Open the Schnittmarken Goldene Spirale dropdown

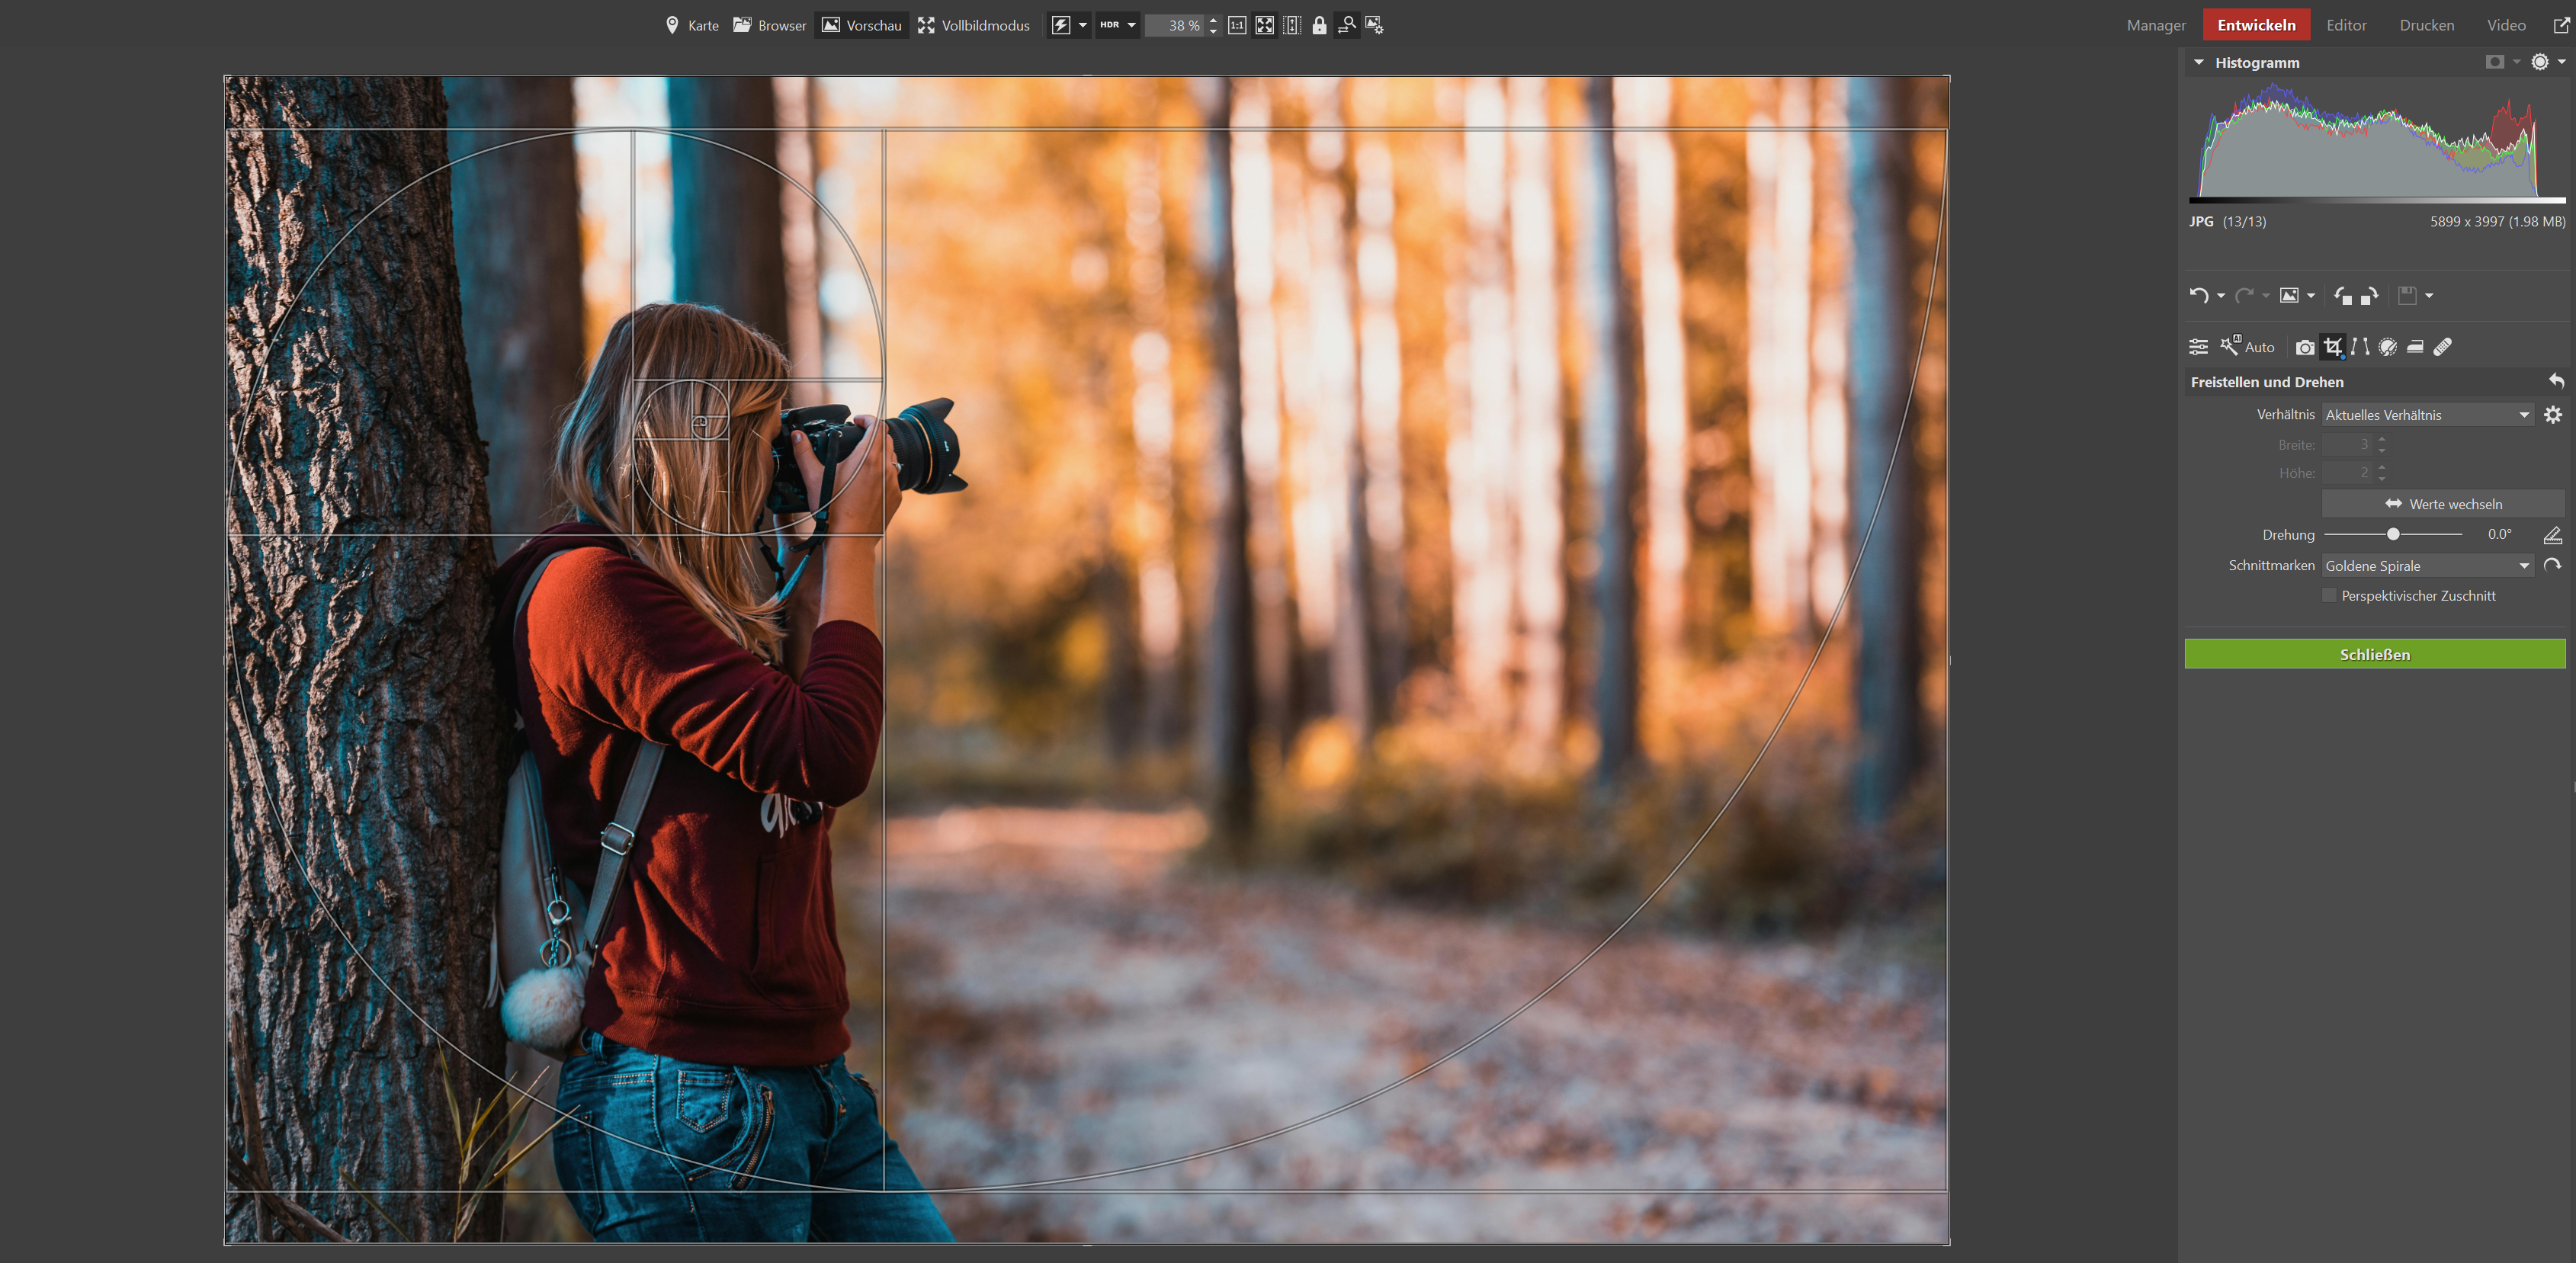pyautogui.click(x=2427, y=566)
